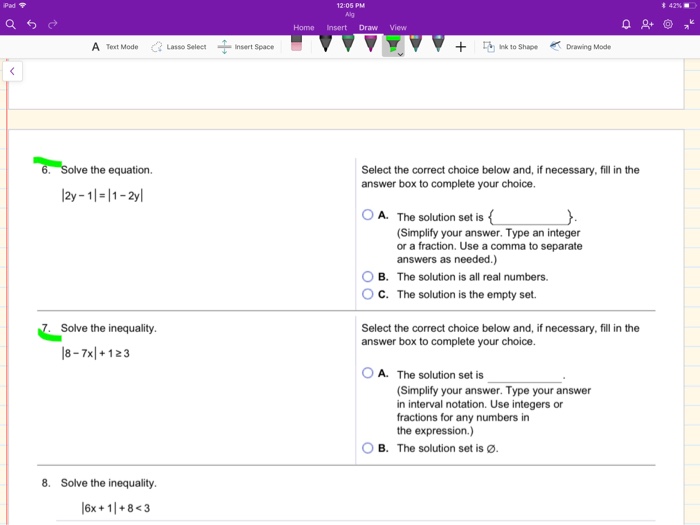
Task: Open notifications bell
Action: (x=626, y=24)
